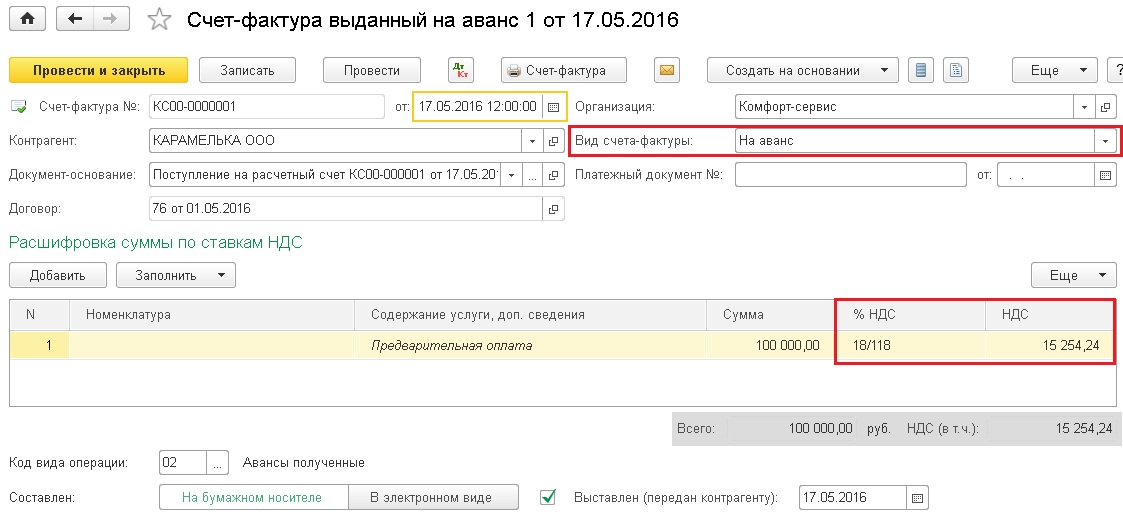Go to the home page icon
Image resolution: width=1123 pixels, height=521 pixels.
pos(28,20)
